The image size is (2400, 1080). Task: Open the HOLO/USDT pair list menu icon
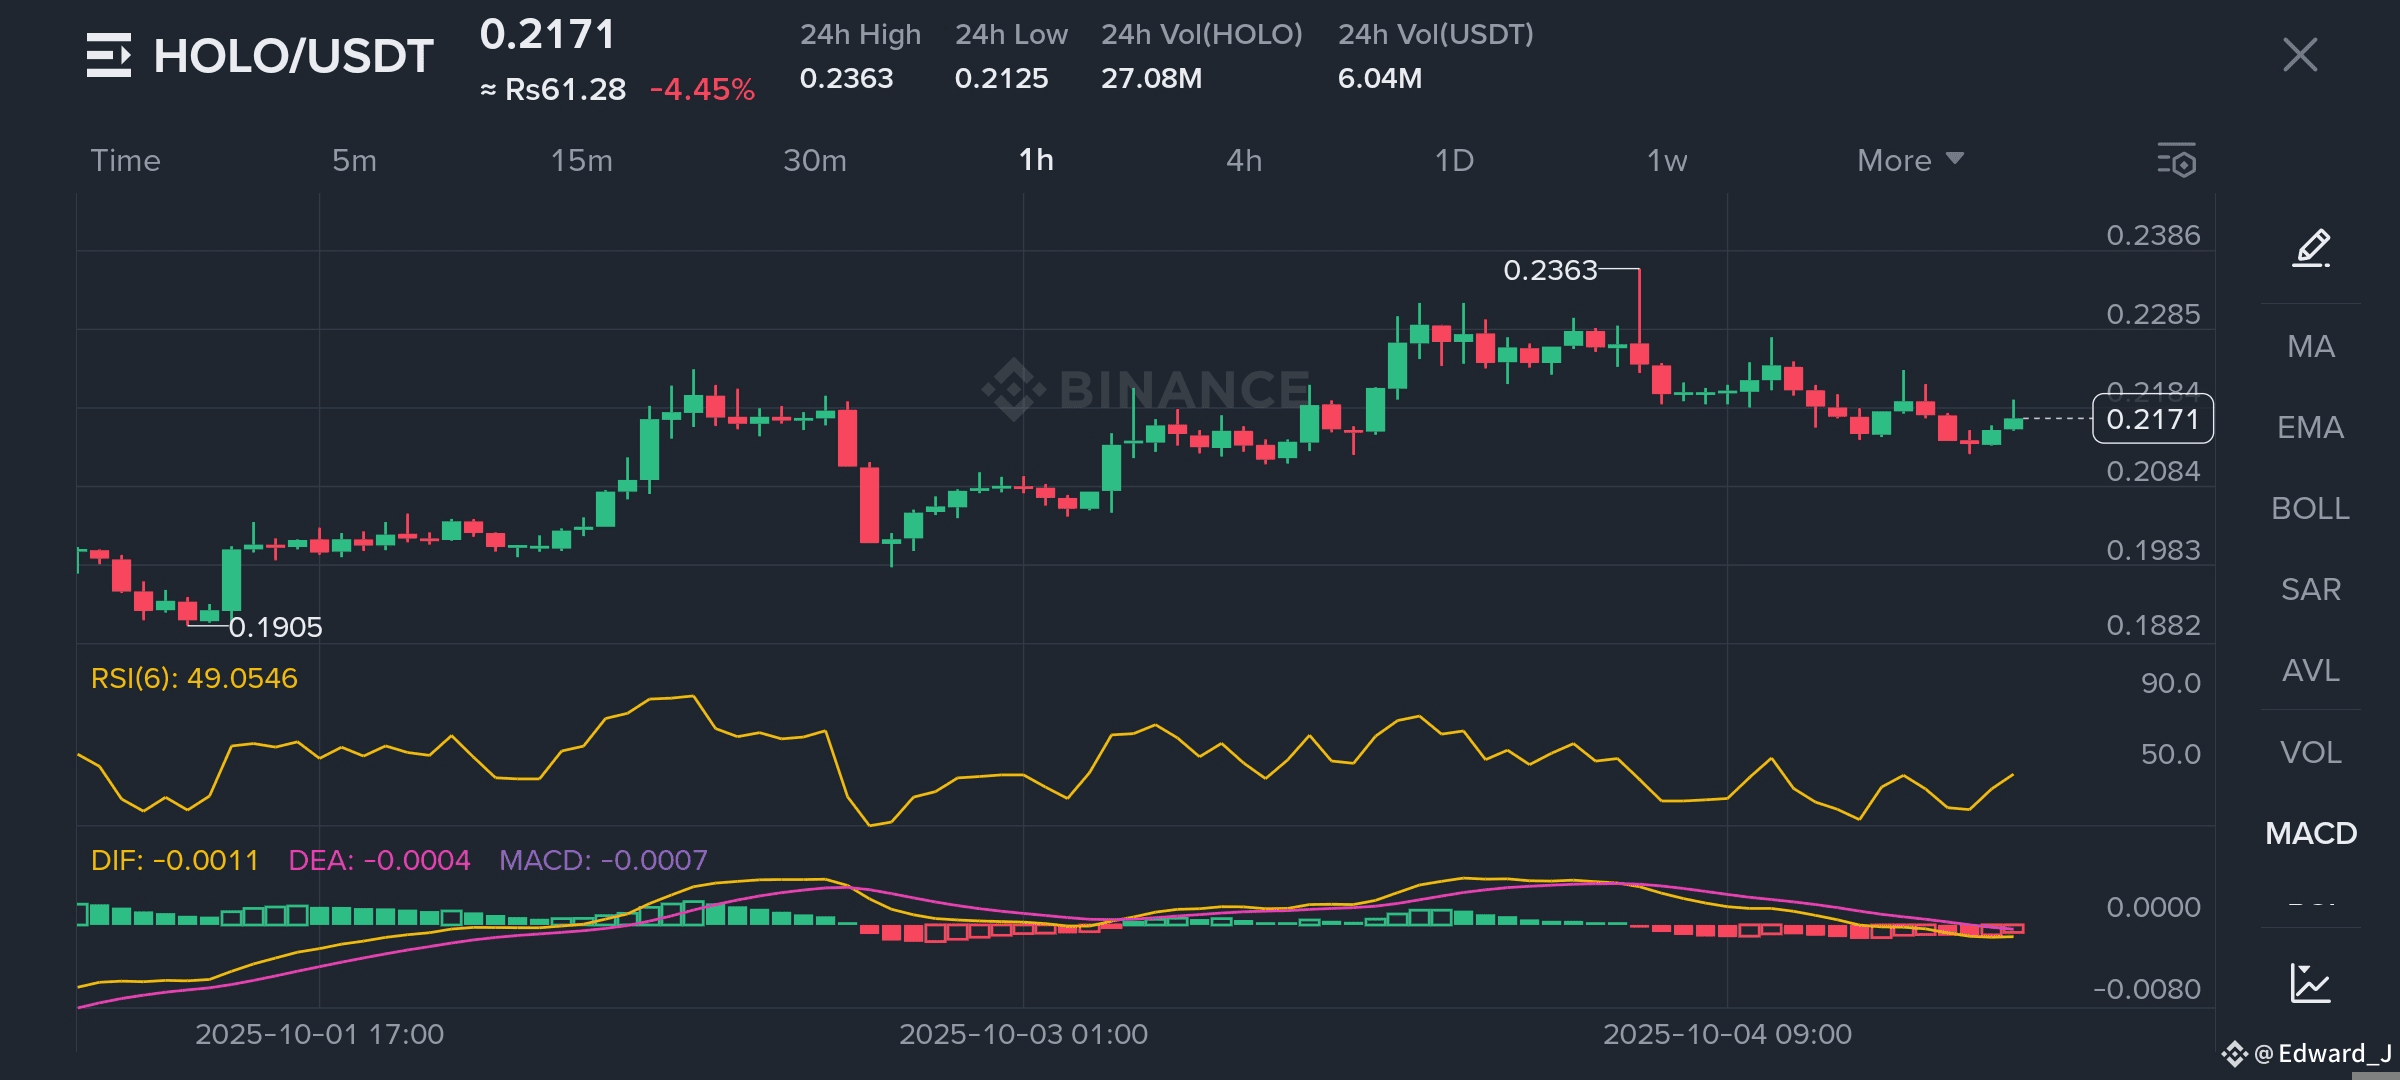pyautogui.click(x=108, y=55)
